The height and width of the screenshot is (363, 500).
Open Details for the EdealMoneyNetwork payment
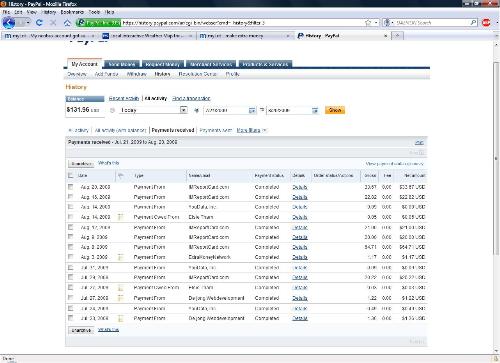coord(300,257)
